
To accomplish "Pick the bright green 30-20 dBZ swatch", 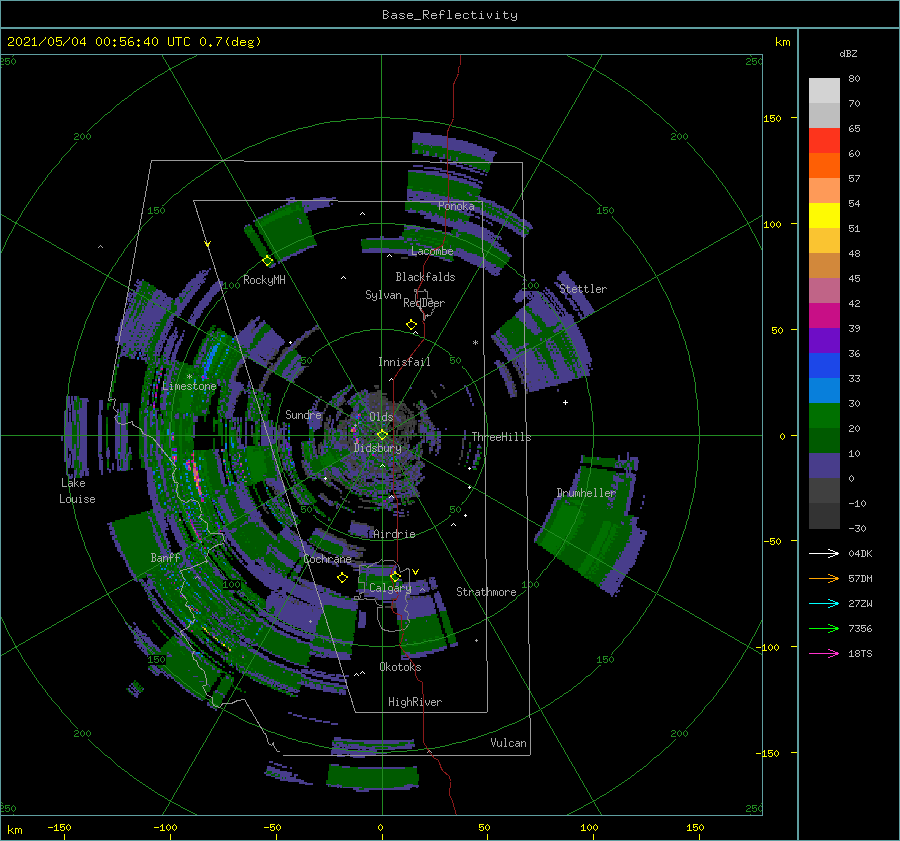I will 824,416.
